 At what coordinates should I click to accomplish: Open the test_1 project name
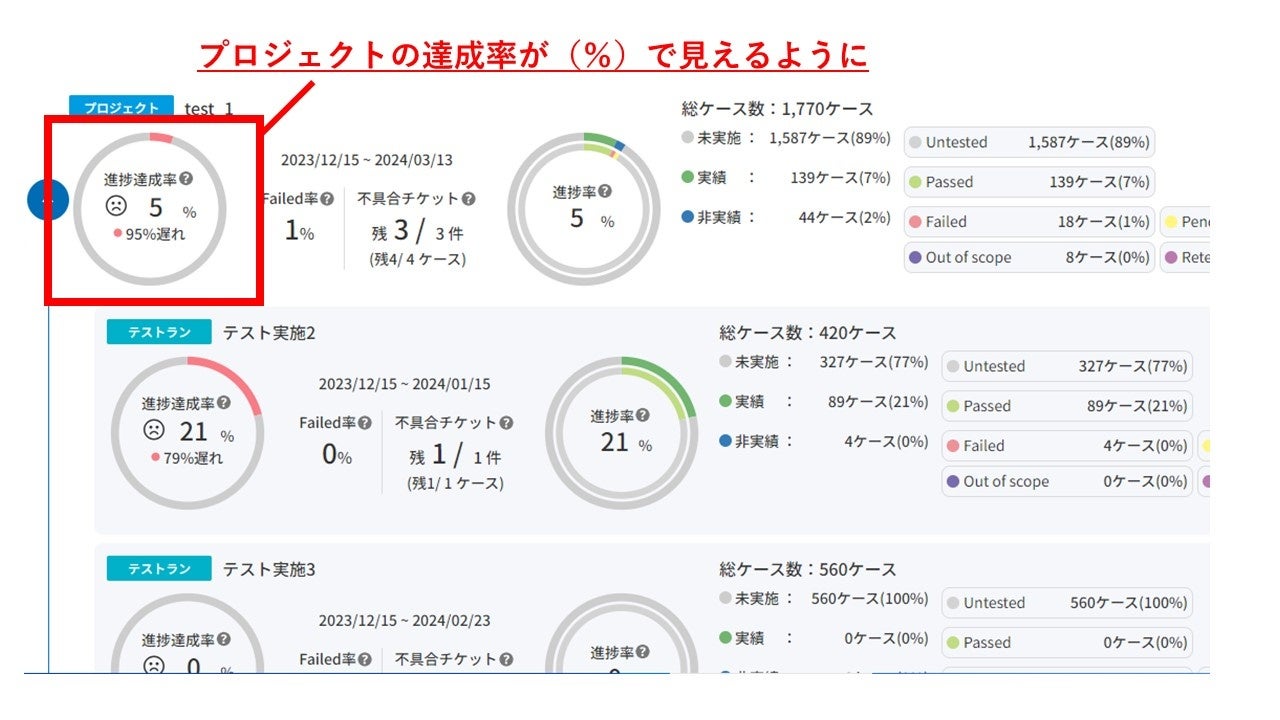pyautogui.click(x=208, y=108)
